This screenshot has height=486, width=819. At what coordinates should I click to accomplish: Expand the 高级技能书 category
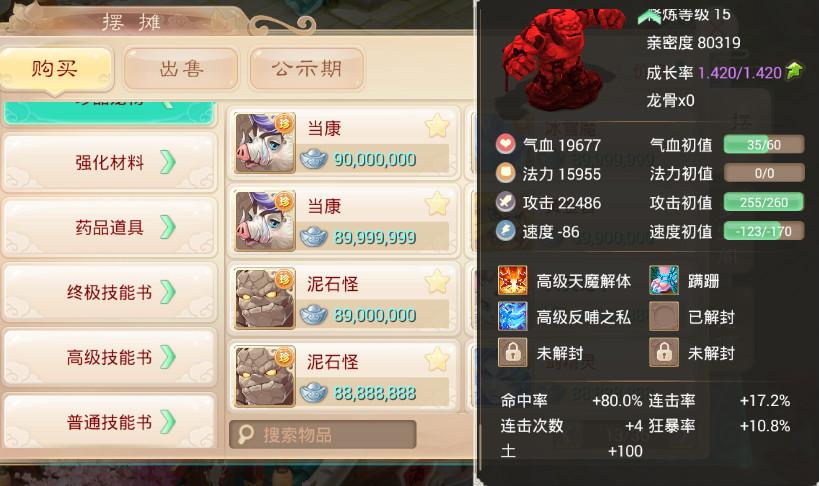(110, 357)
